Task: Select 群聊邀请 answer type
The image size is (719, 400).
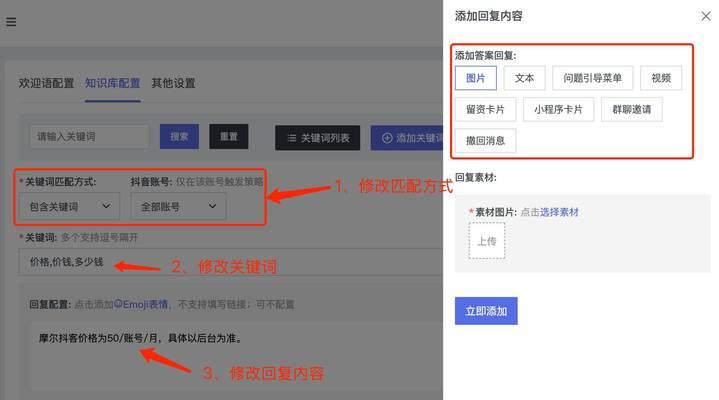Action: click(631, 109)
